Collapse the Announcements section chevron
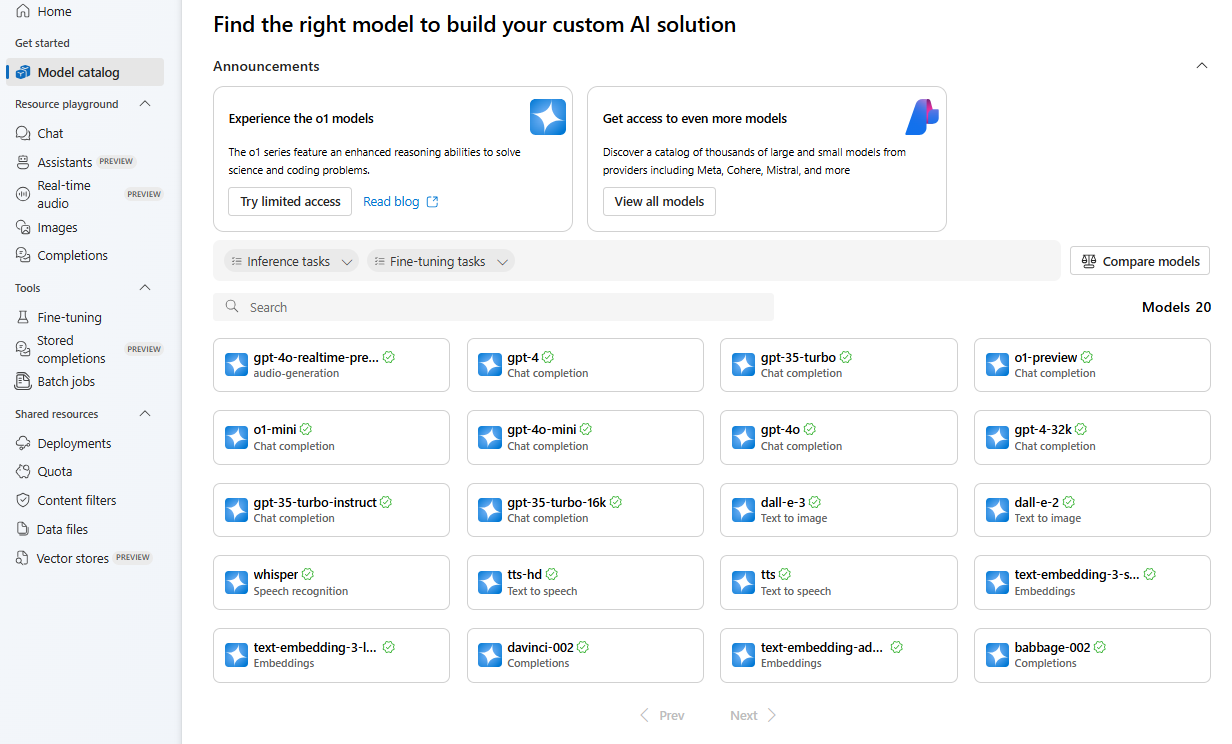The image size is (1232, 744). pos(1202,66)
